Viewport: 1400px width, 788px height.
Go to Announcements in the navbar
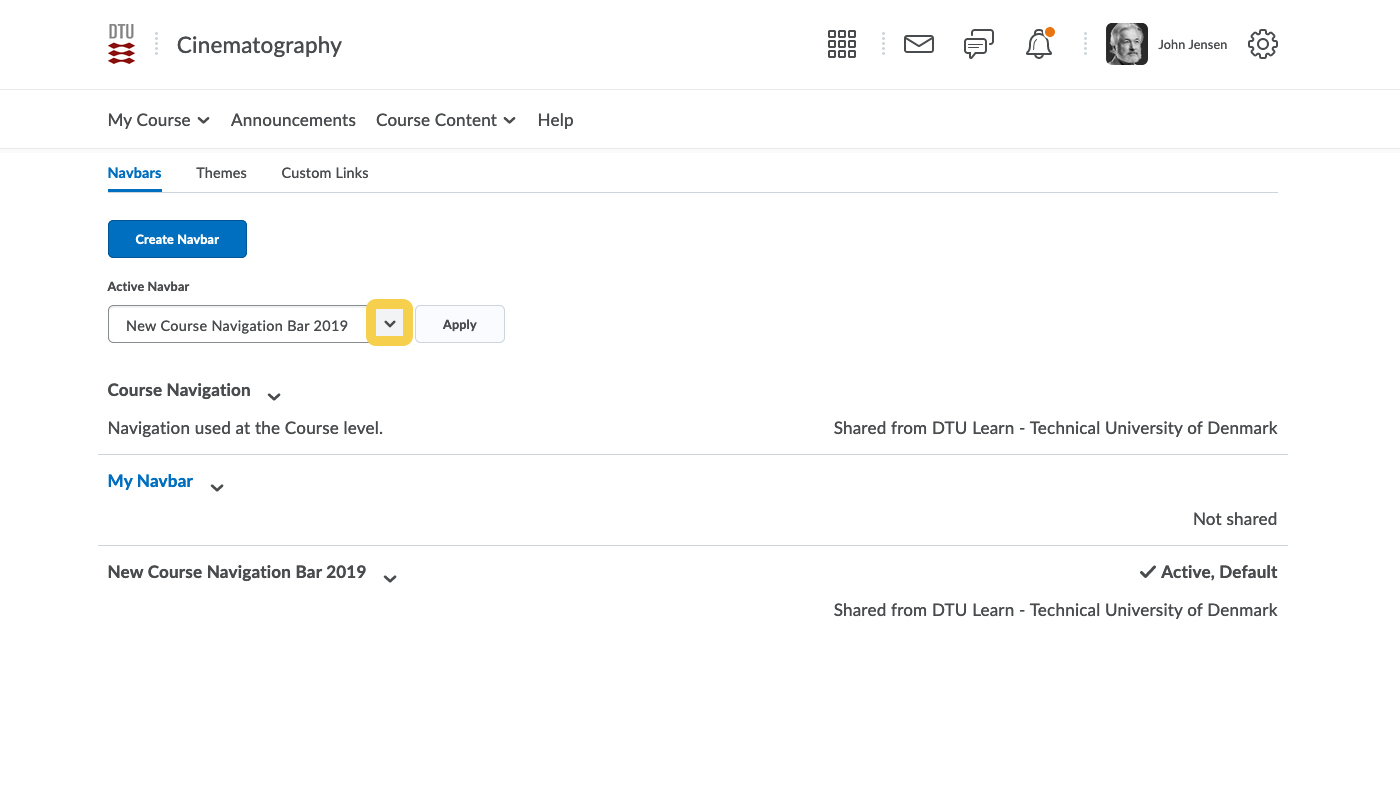point(293,120)
